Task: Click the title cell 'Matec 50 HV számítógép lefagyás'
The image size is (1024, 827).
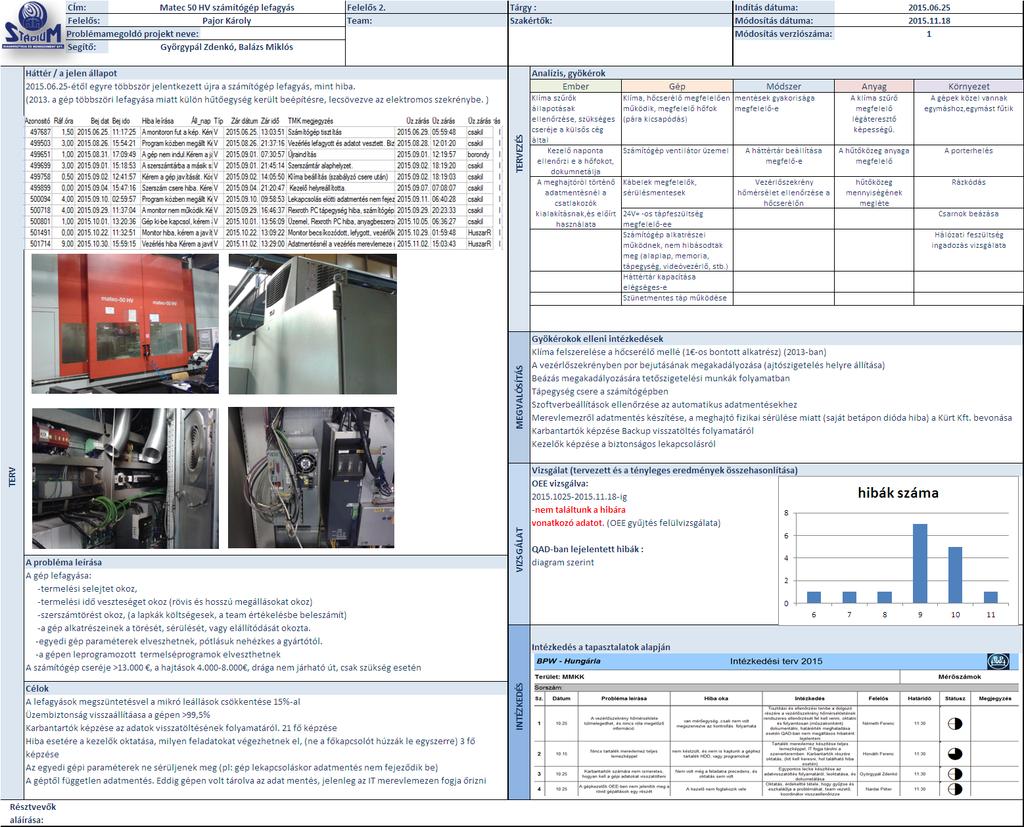Action: tap(227, 8)
